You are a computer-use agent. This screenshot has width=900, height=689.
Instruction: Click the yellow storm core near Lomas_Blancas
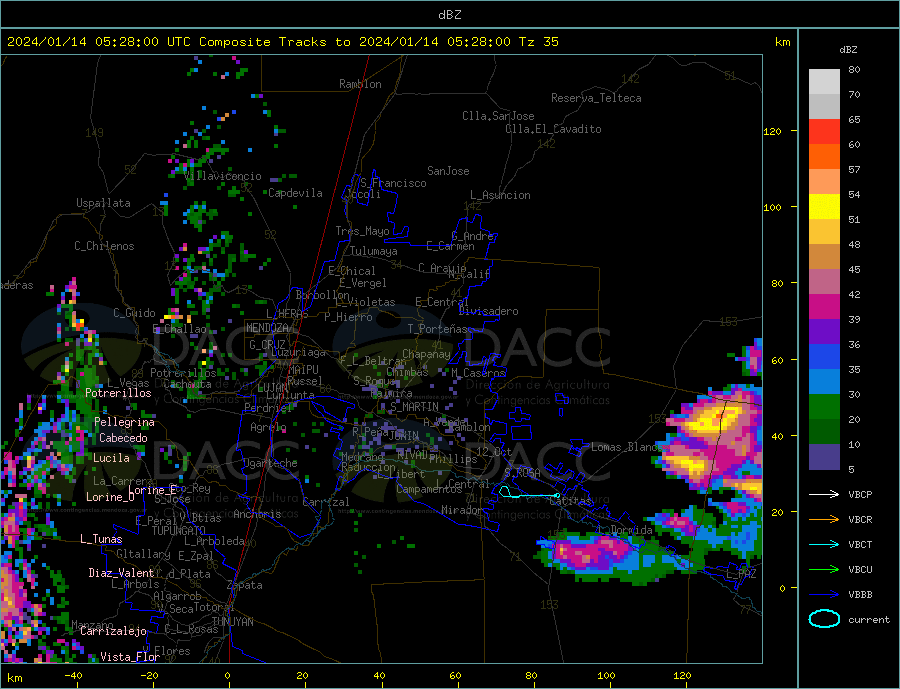point(711,421)
